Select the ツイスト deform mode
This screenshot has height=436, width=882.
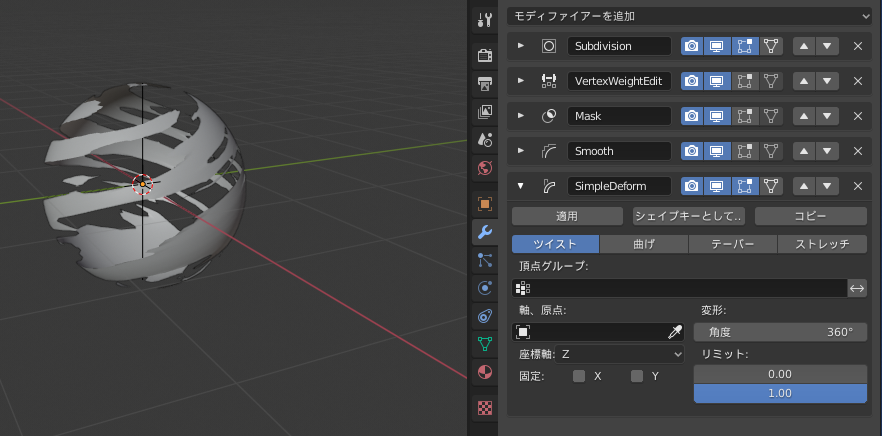[555, 244]
